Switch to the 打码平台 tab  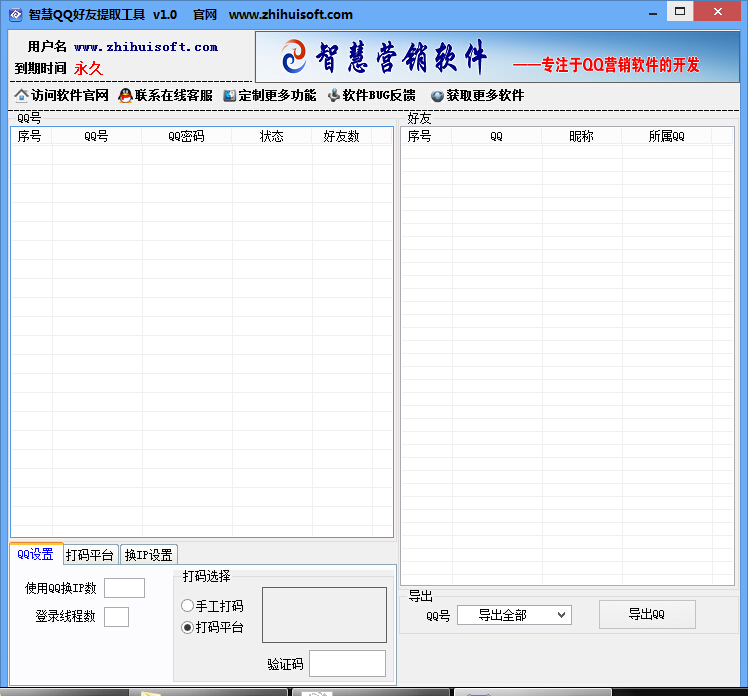pyautogui.click(x=90, y=555)
